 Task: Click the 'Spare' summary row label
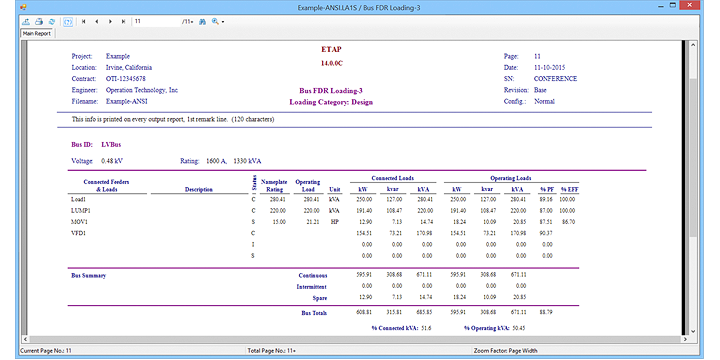pyautogui.click(x=320, y=298)
